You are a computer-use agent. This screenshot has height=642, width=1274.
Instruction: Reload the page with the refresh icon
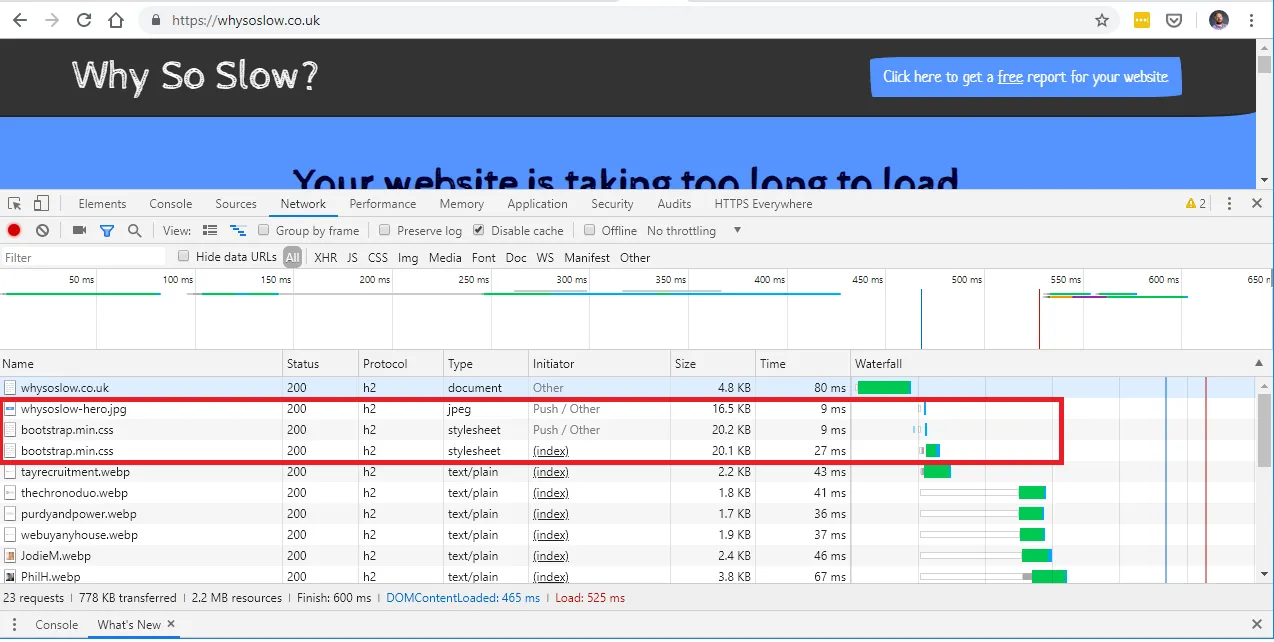pos(84,20)
